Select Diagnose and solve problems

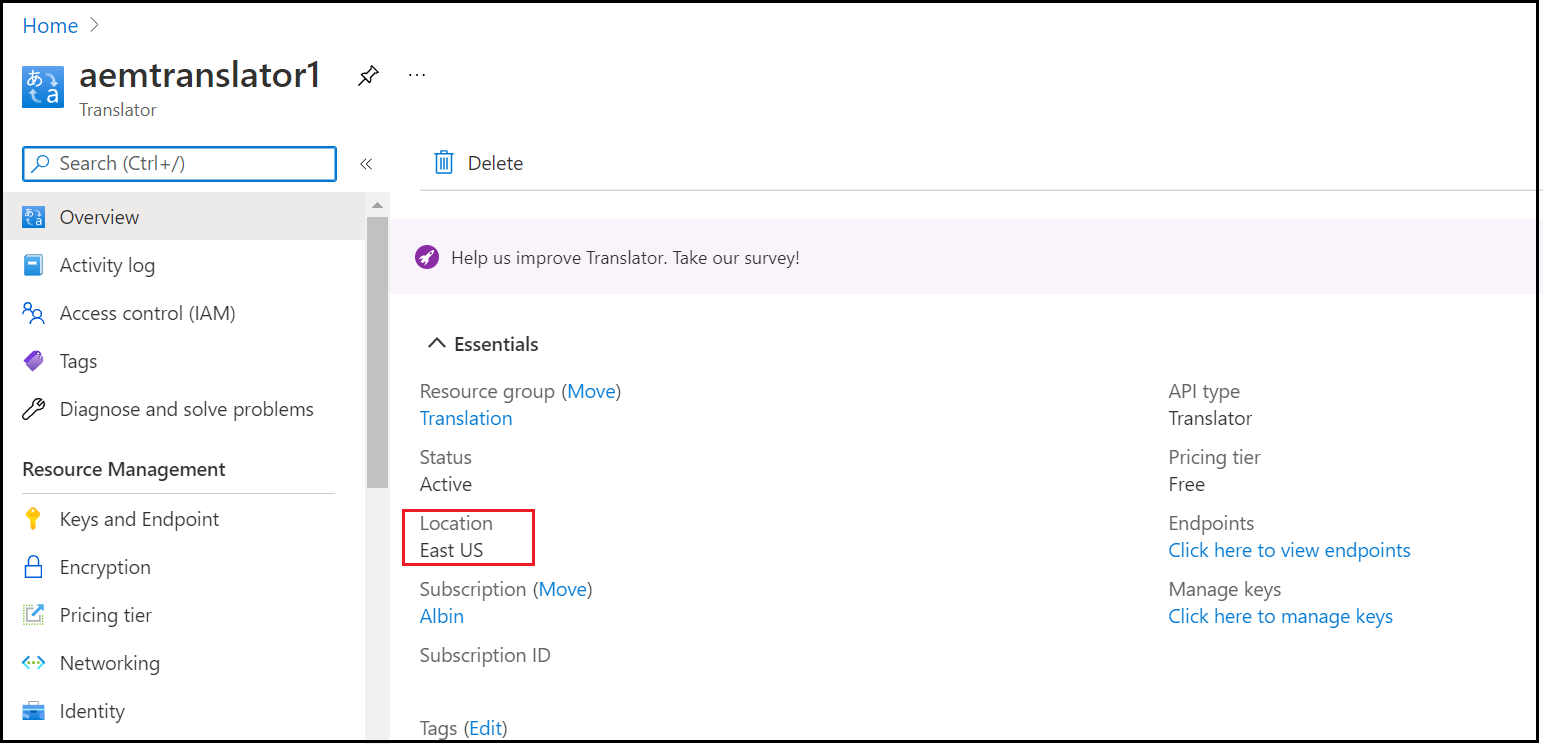pyautogui.click(x=186, y=409)
